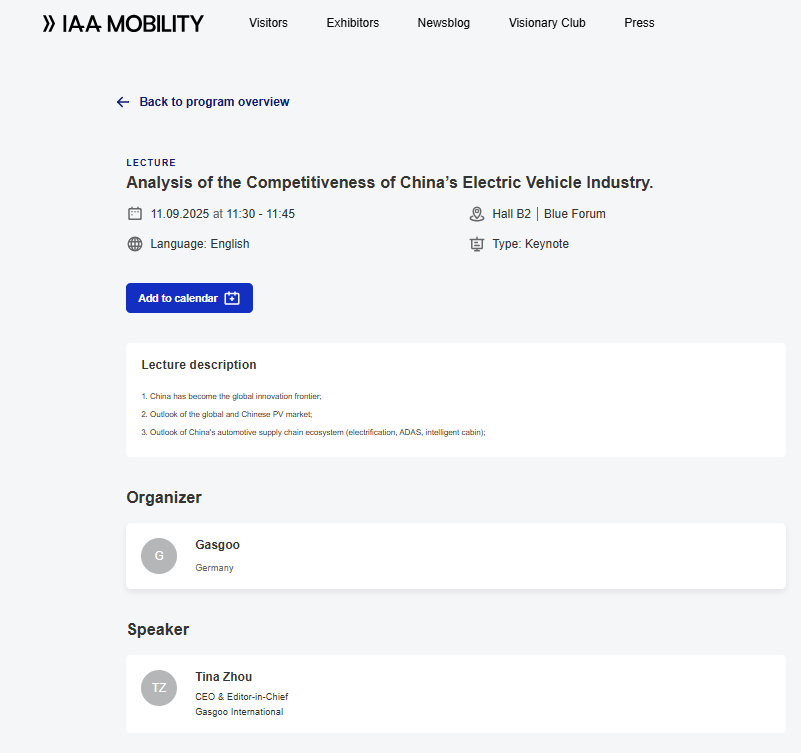Click the 'TZ' speaker avatar circle
This screenshot has height=753, width=801.
(158, 687)
